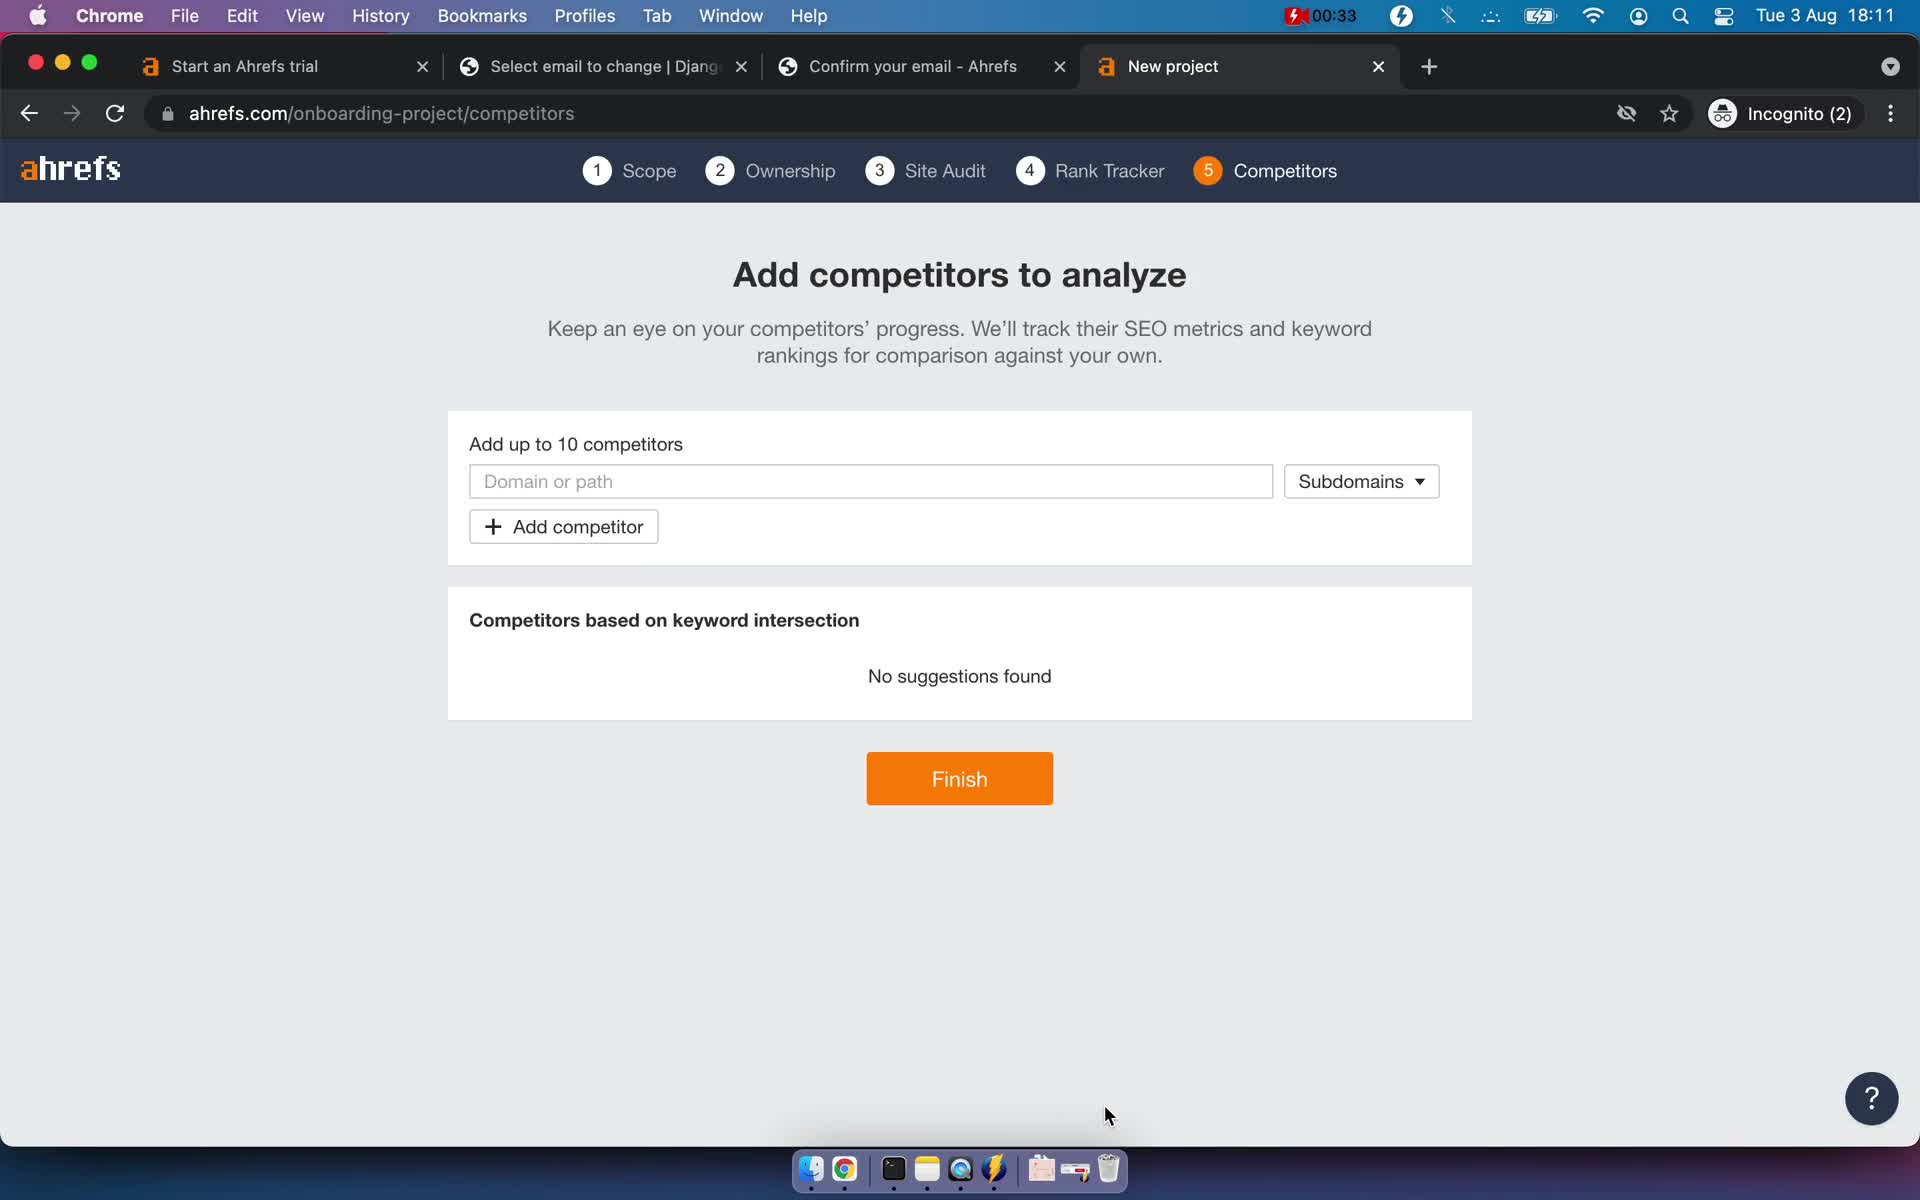Viewport: 1920px width, 1200px height.
Task: Open Chrome browser dock icon
Action: pyautogui.click(x=843, y=1170)
